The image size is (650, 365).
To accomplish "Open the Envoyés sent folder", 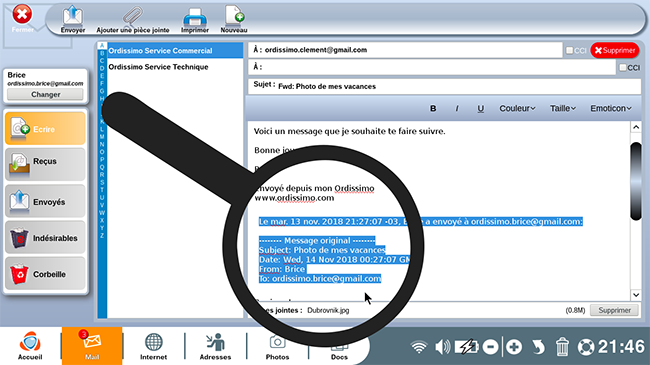I will (45, 202).
